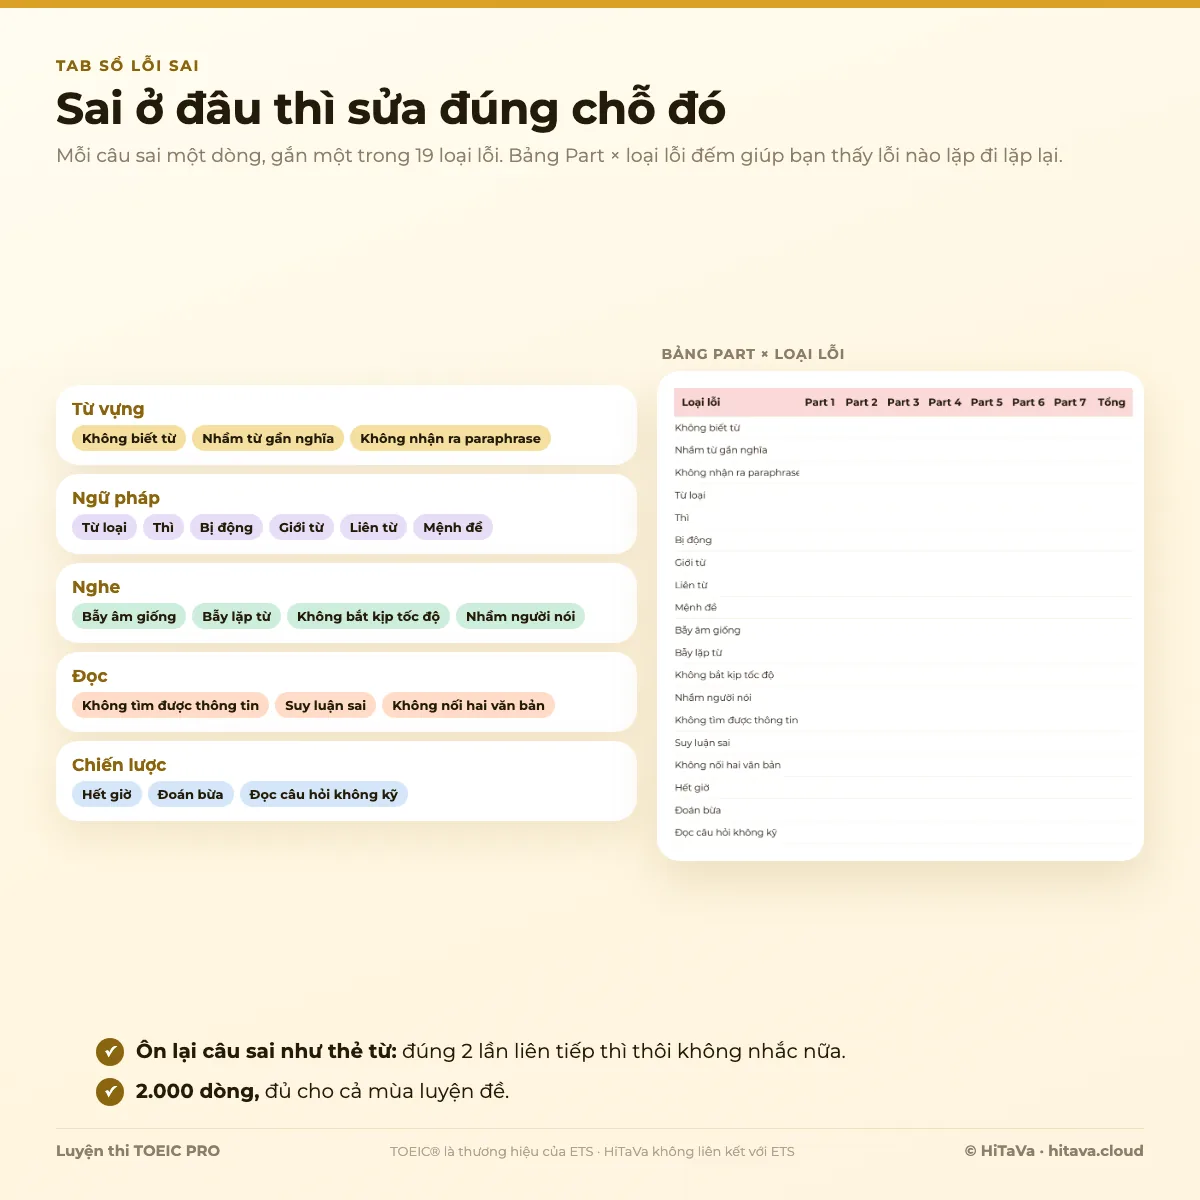1200x1200 pixels.
Task: Select the "Không nhận ra paraphrase" tag
Action: (450, 438)
